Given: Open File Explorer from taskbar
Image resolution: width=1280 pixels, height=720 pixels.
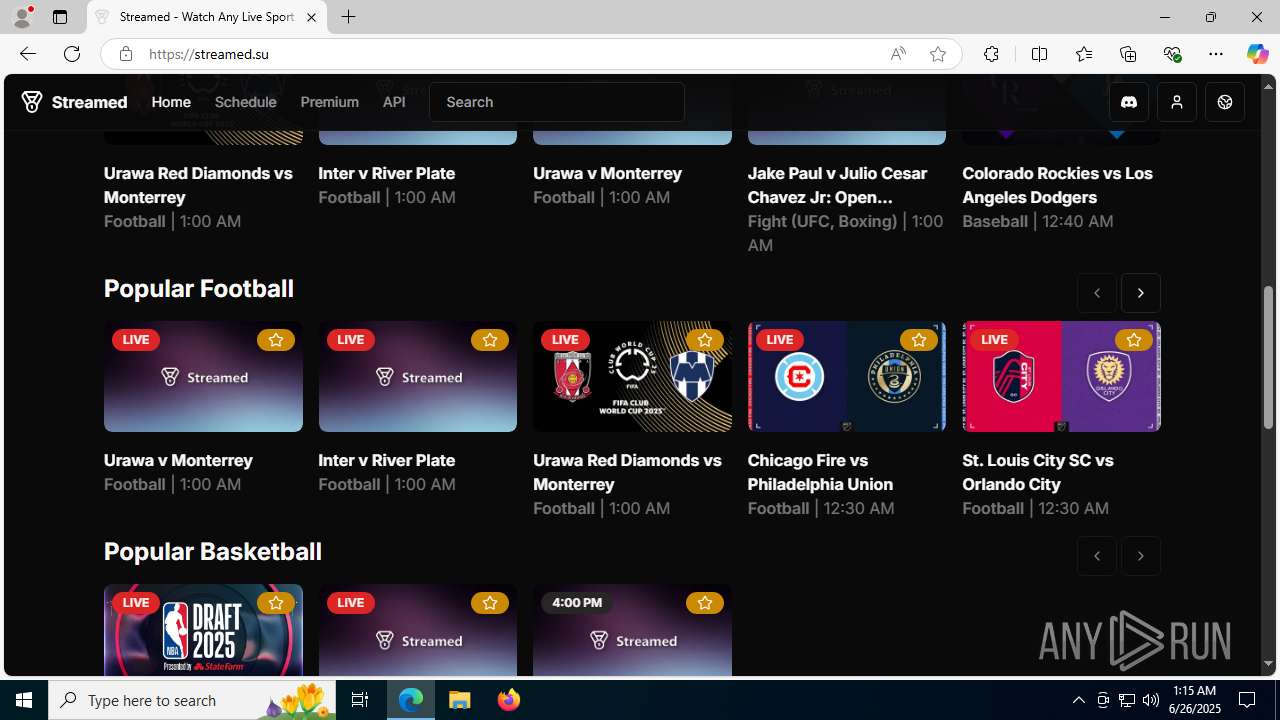Looking at the screenshot, I should [x=460, y=700].
